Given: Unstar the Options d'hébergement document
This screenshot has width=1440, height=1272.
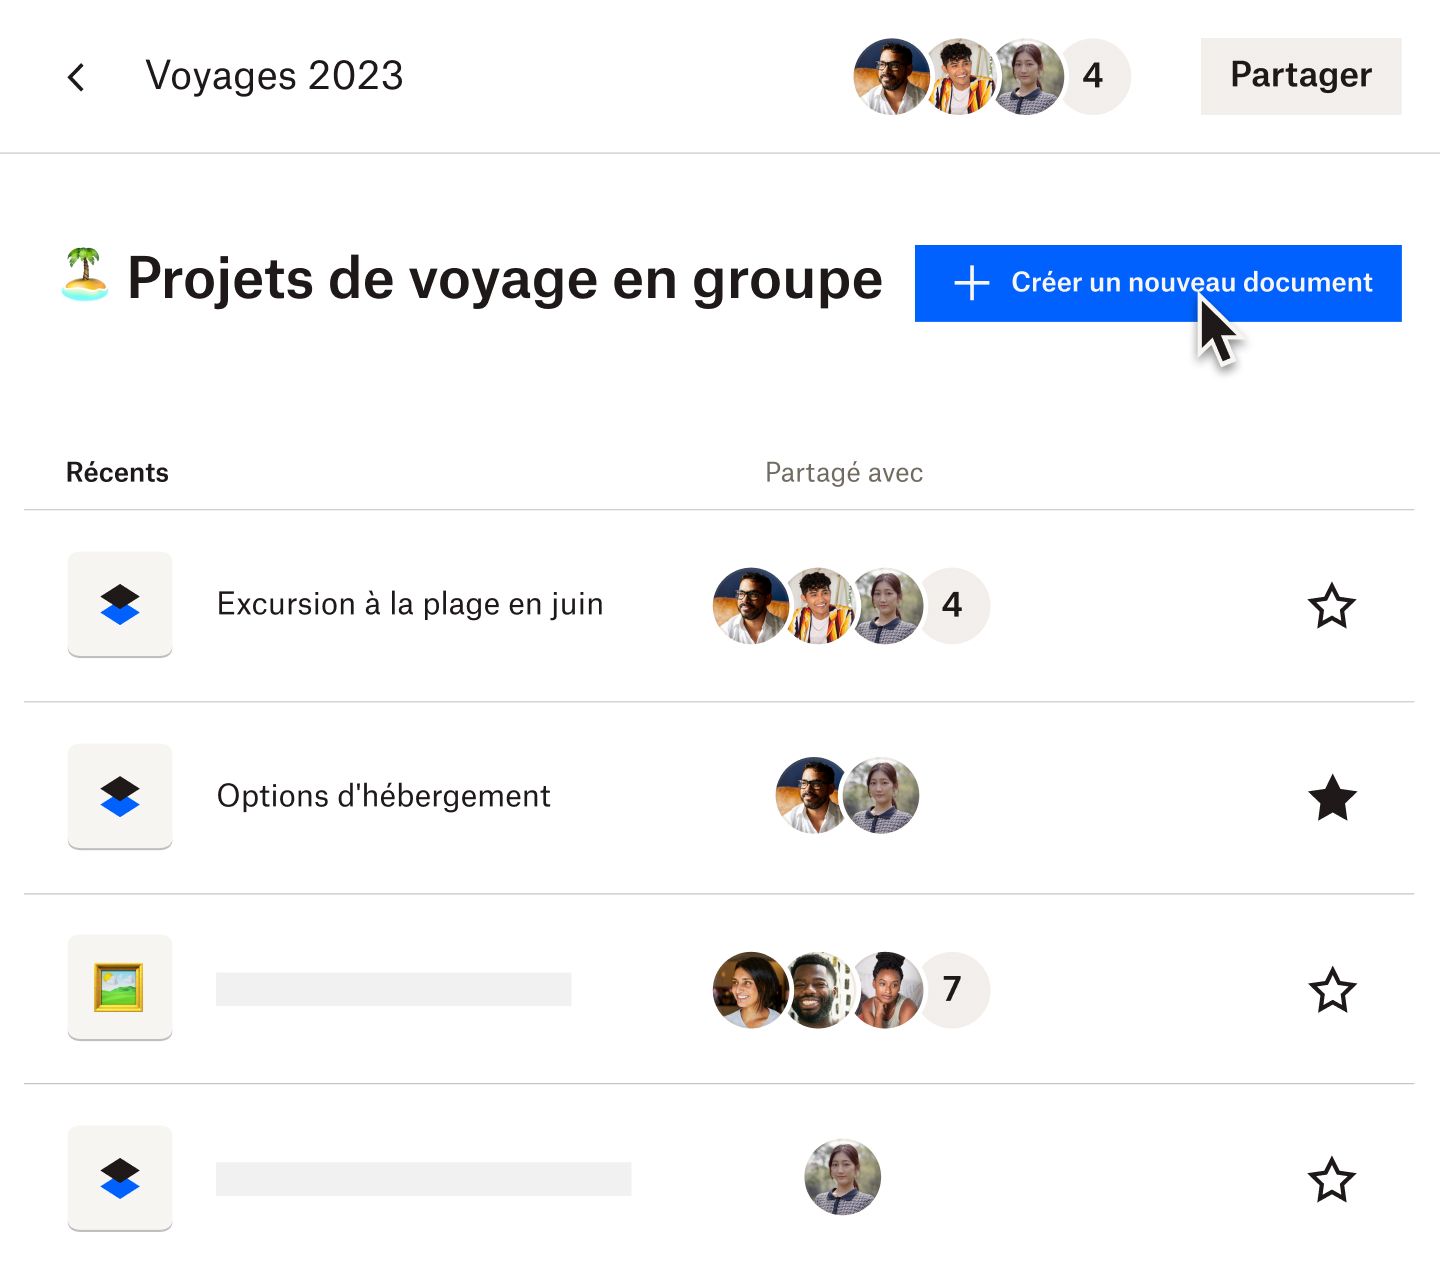Looking at the screenshot, I should pyautogui.click(x=1332, y=798).
